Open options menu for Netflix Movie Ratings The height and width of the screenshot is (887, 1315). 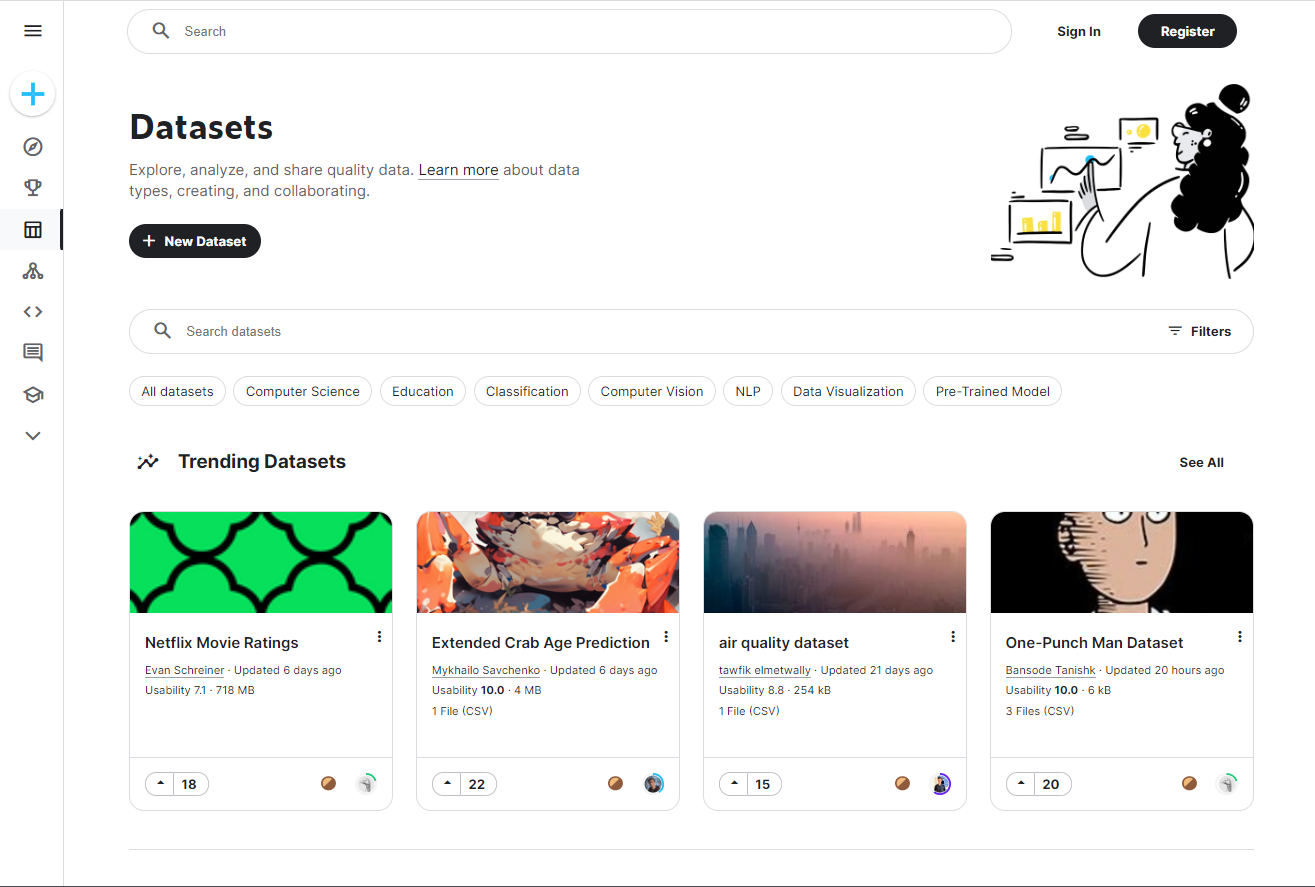(x=379, y=637)
